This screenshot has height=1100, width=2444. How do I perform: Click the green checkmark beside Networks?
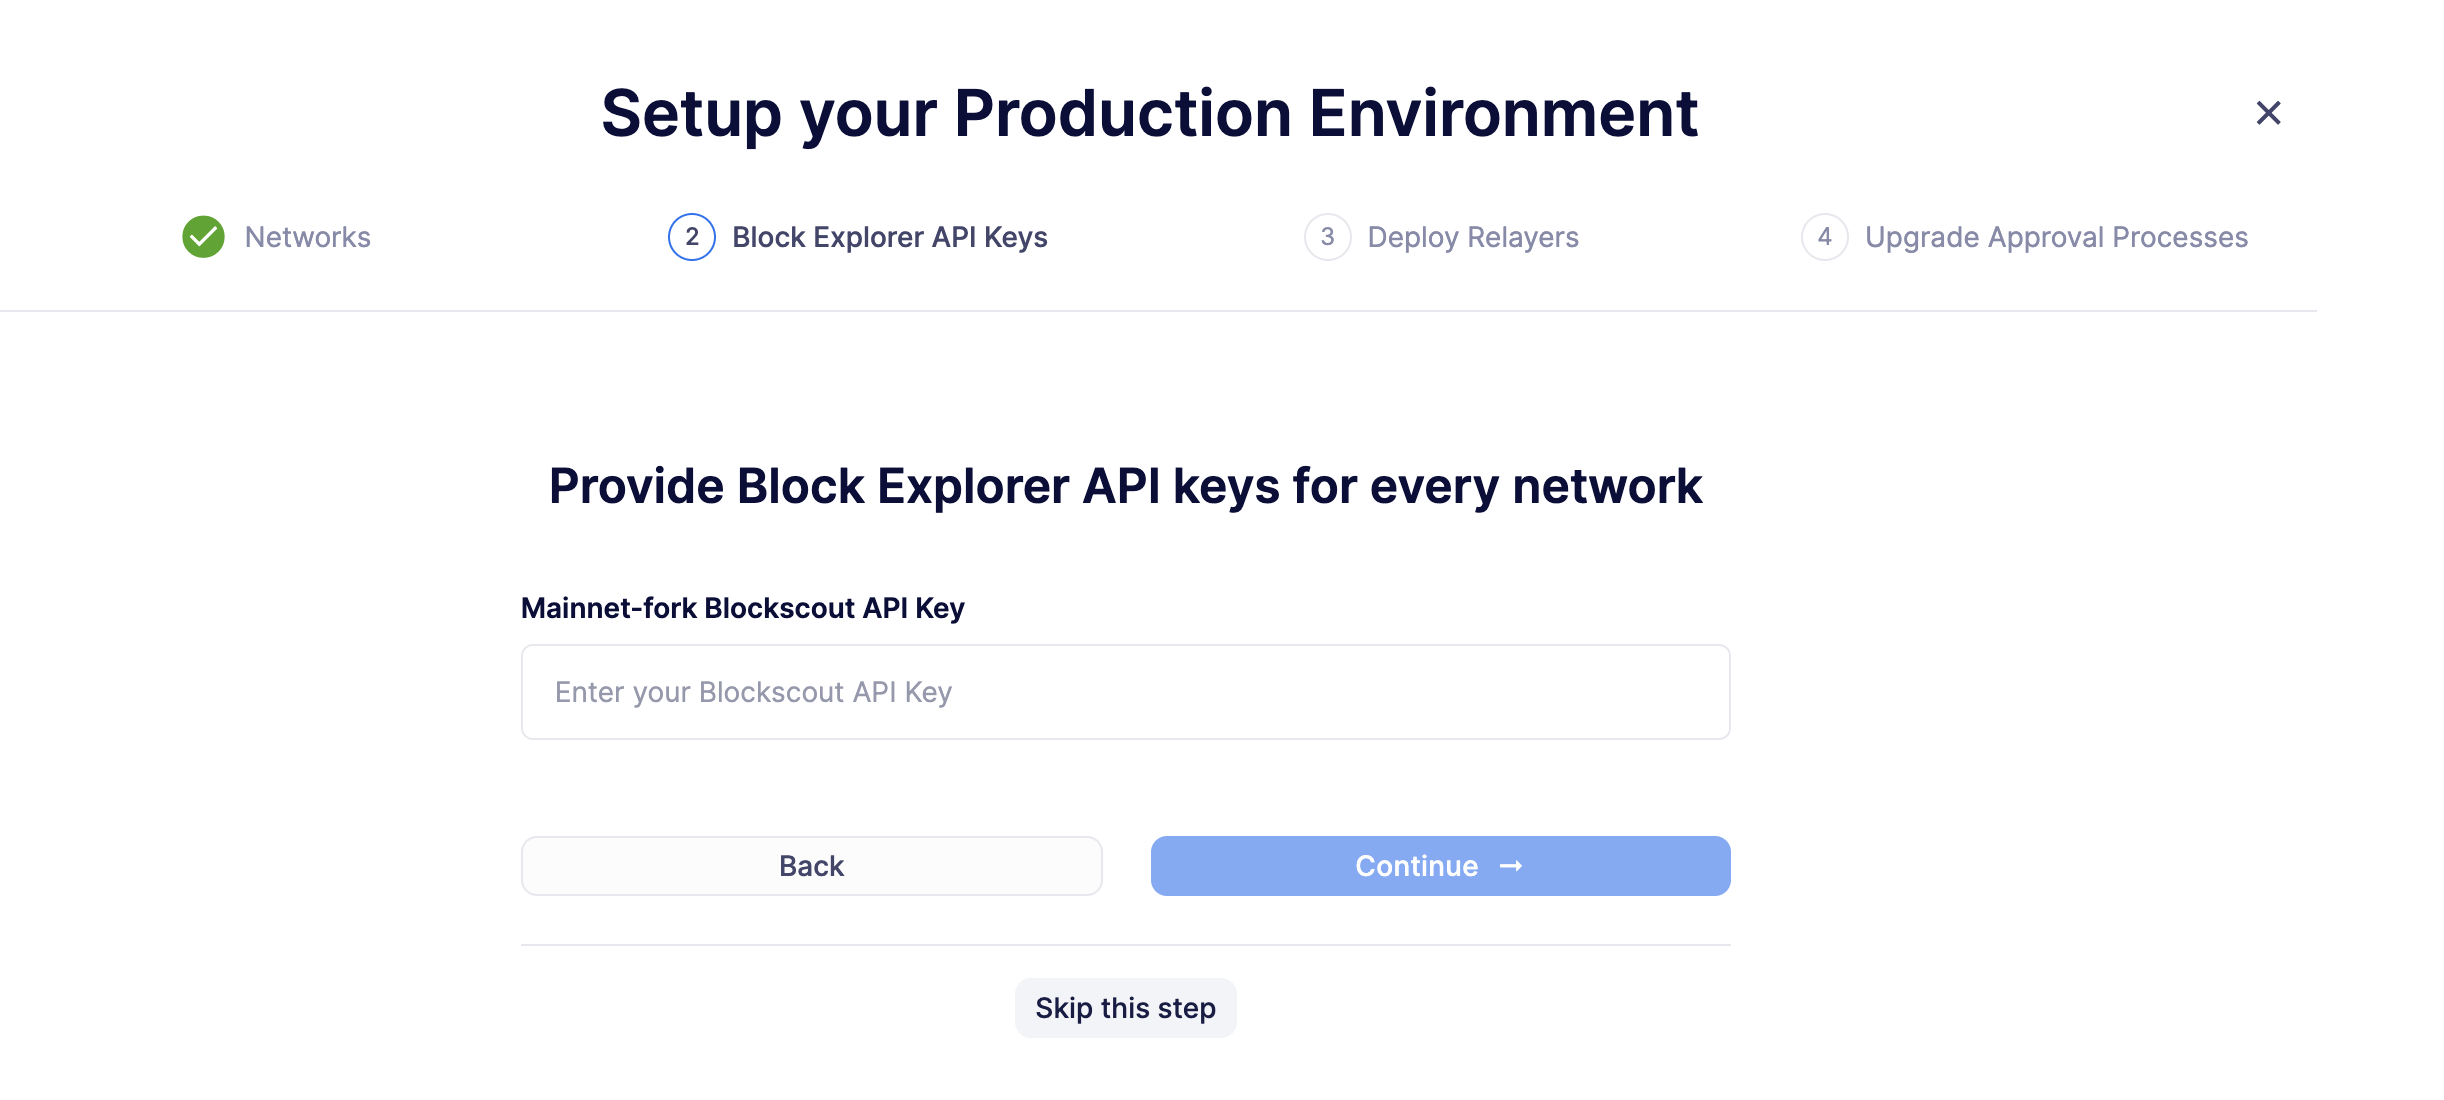[203, 237]
